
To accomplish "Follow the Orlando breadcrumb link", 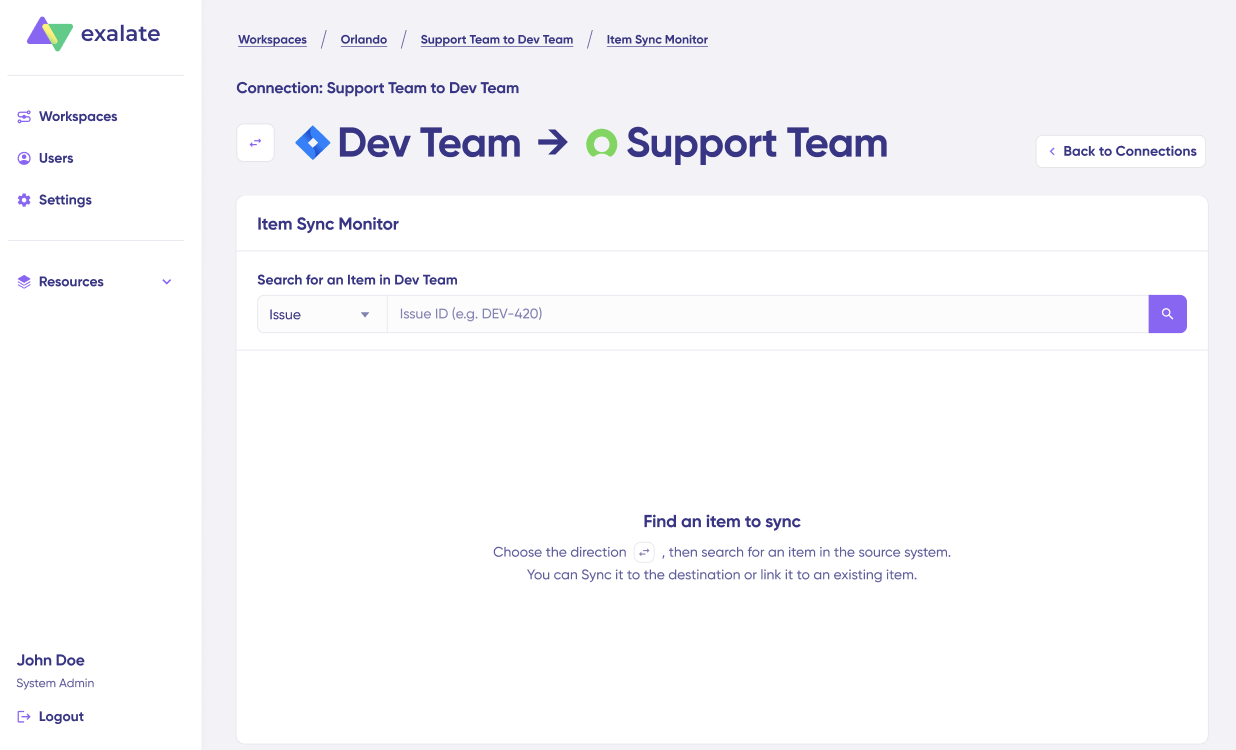I will [x=364, y=40].
